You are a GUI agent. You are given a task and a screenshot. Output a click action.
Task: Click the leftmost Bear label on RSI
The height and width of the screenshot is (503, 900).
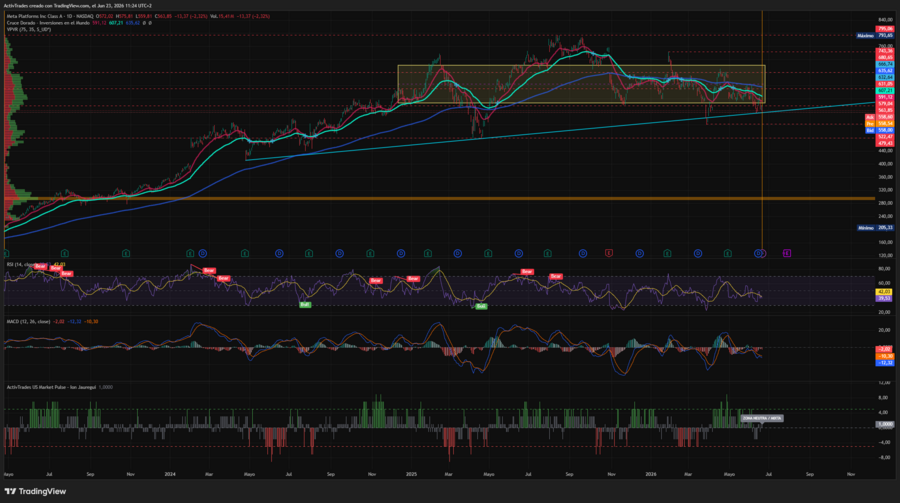click(x=40, y=266)
